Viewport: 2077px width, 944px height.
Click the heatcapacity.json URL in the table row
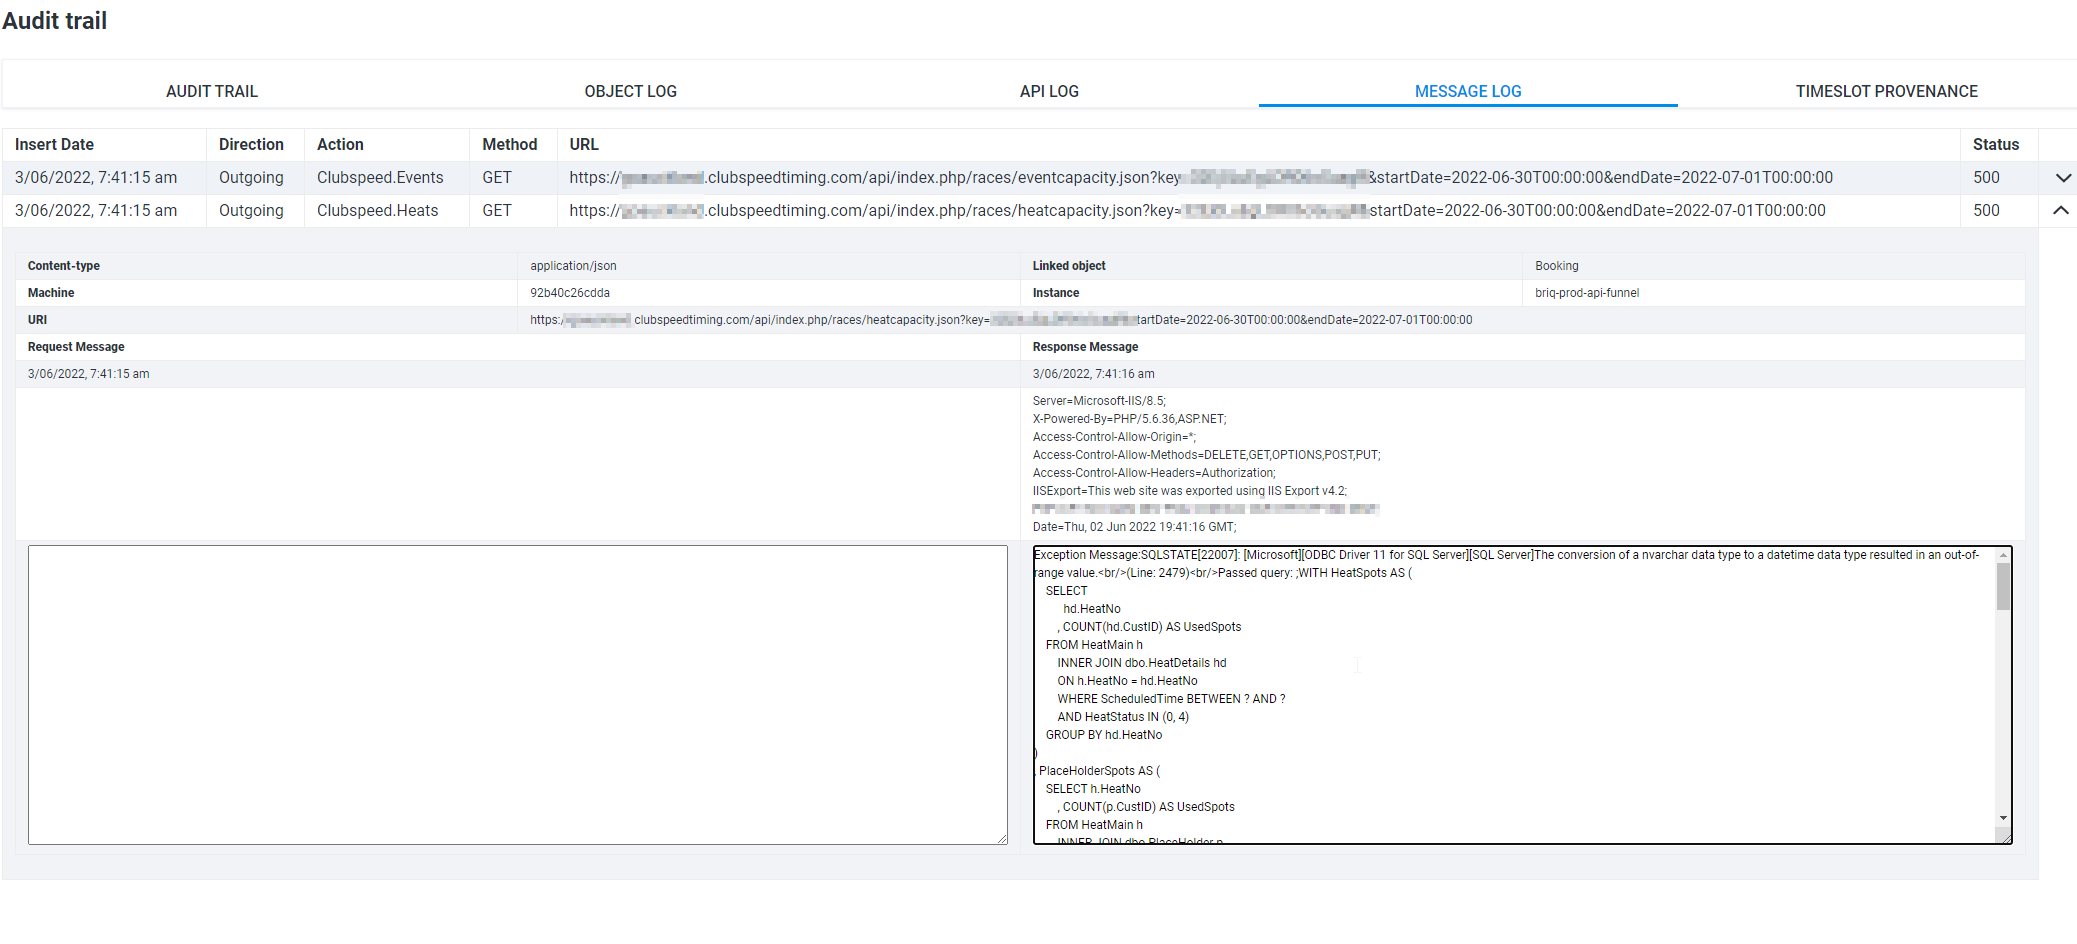1198,210
